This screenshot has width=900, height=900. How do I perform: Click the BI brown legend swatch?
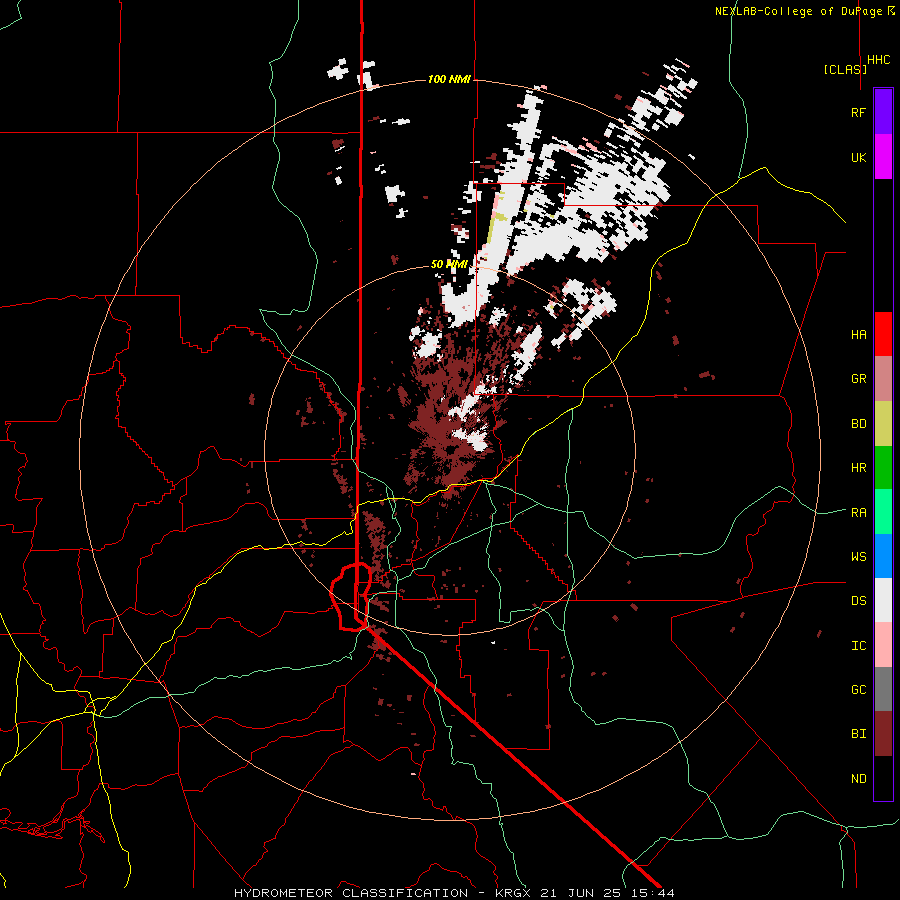[883, 734]
